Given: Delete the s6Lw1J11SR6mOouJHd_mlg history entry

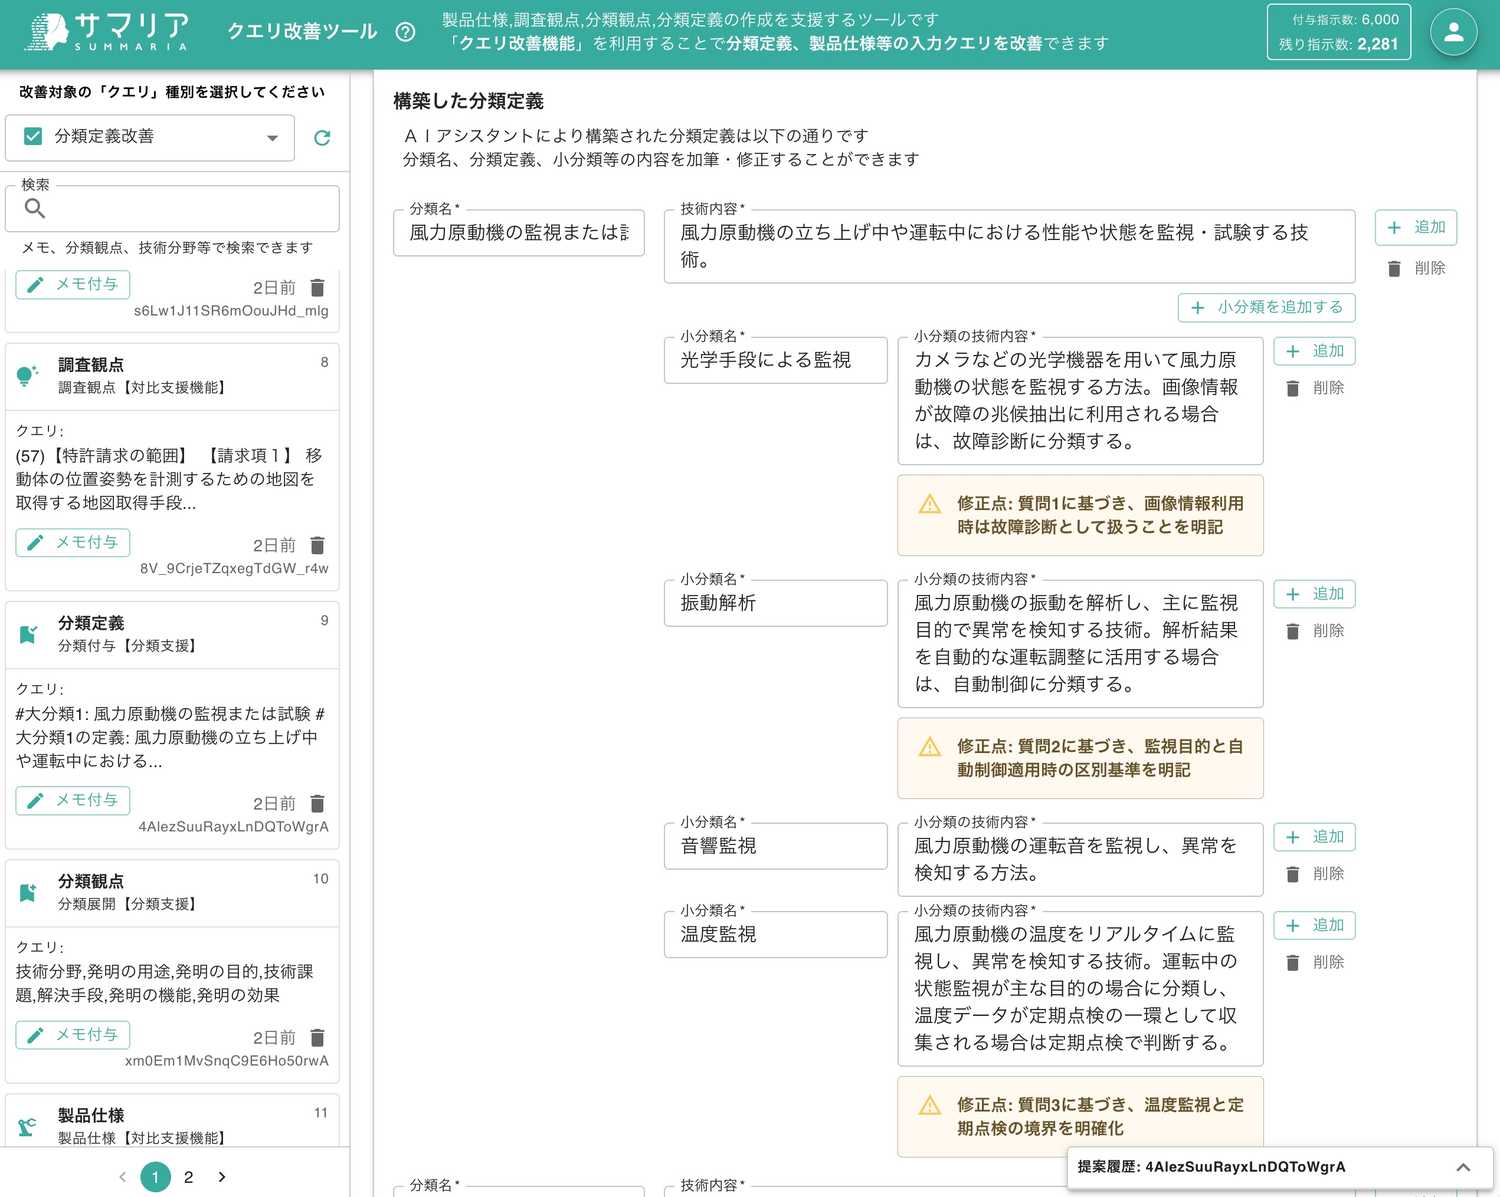Looking at the screenshot, I should tap(318, 288).
